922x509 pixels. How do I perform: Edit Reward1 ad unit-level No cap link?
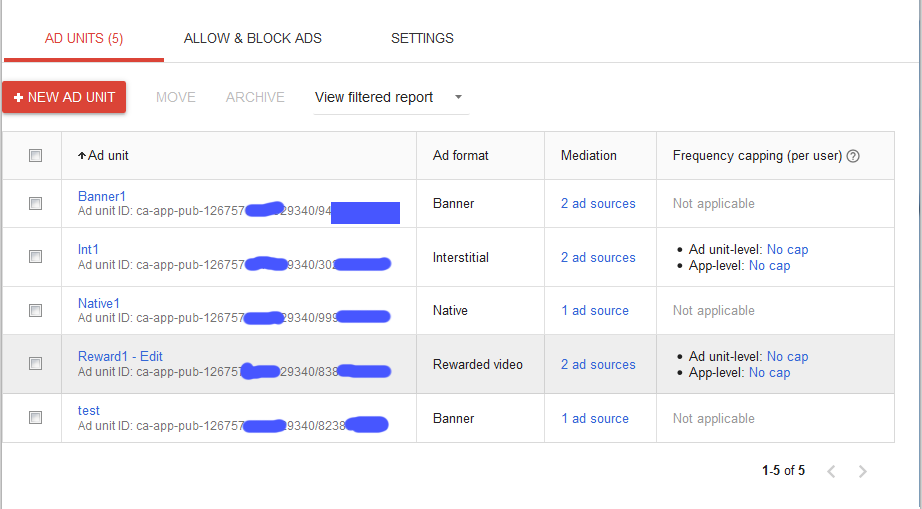787,356
